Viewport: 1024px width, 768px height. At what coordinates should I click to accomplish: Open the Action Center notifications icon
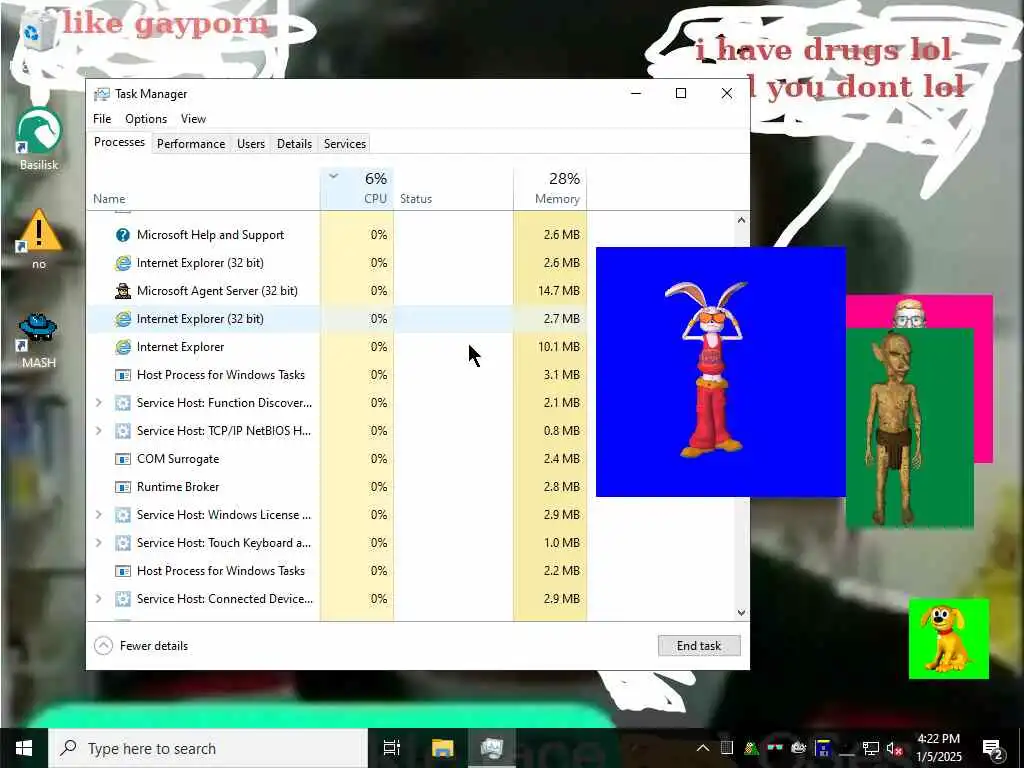click(x=993, y=749)
